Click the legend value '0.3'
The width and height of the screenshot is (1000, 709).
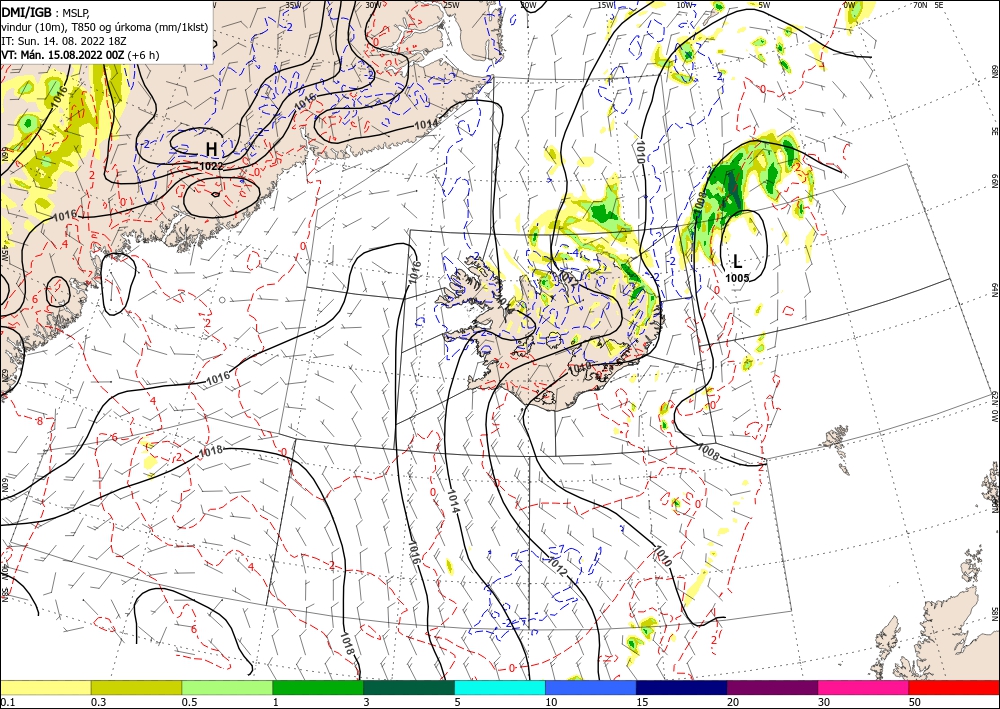click(x=98, y=702)
